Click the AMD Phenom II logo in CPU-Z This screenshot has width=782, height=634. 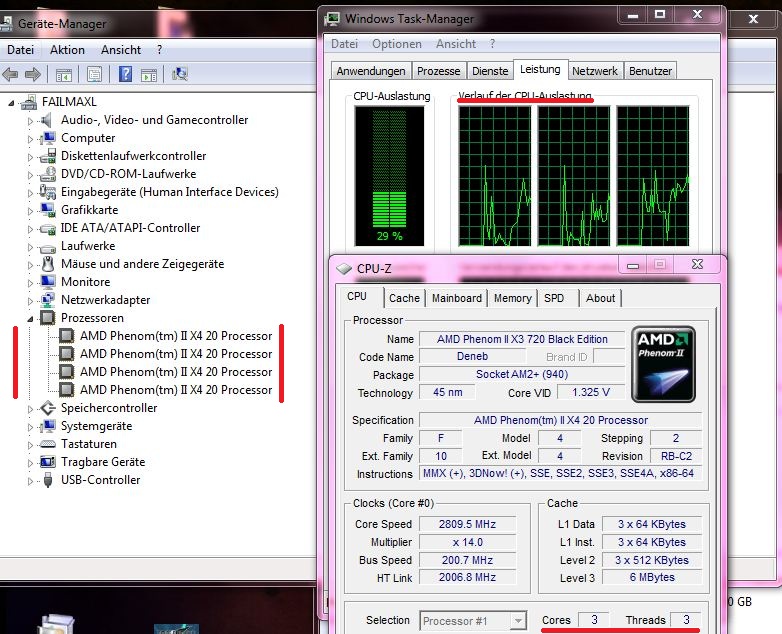663,364
